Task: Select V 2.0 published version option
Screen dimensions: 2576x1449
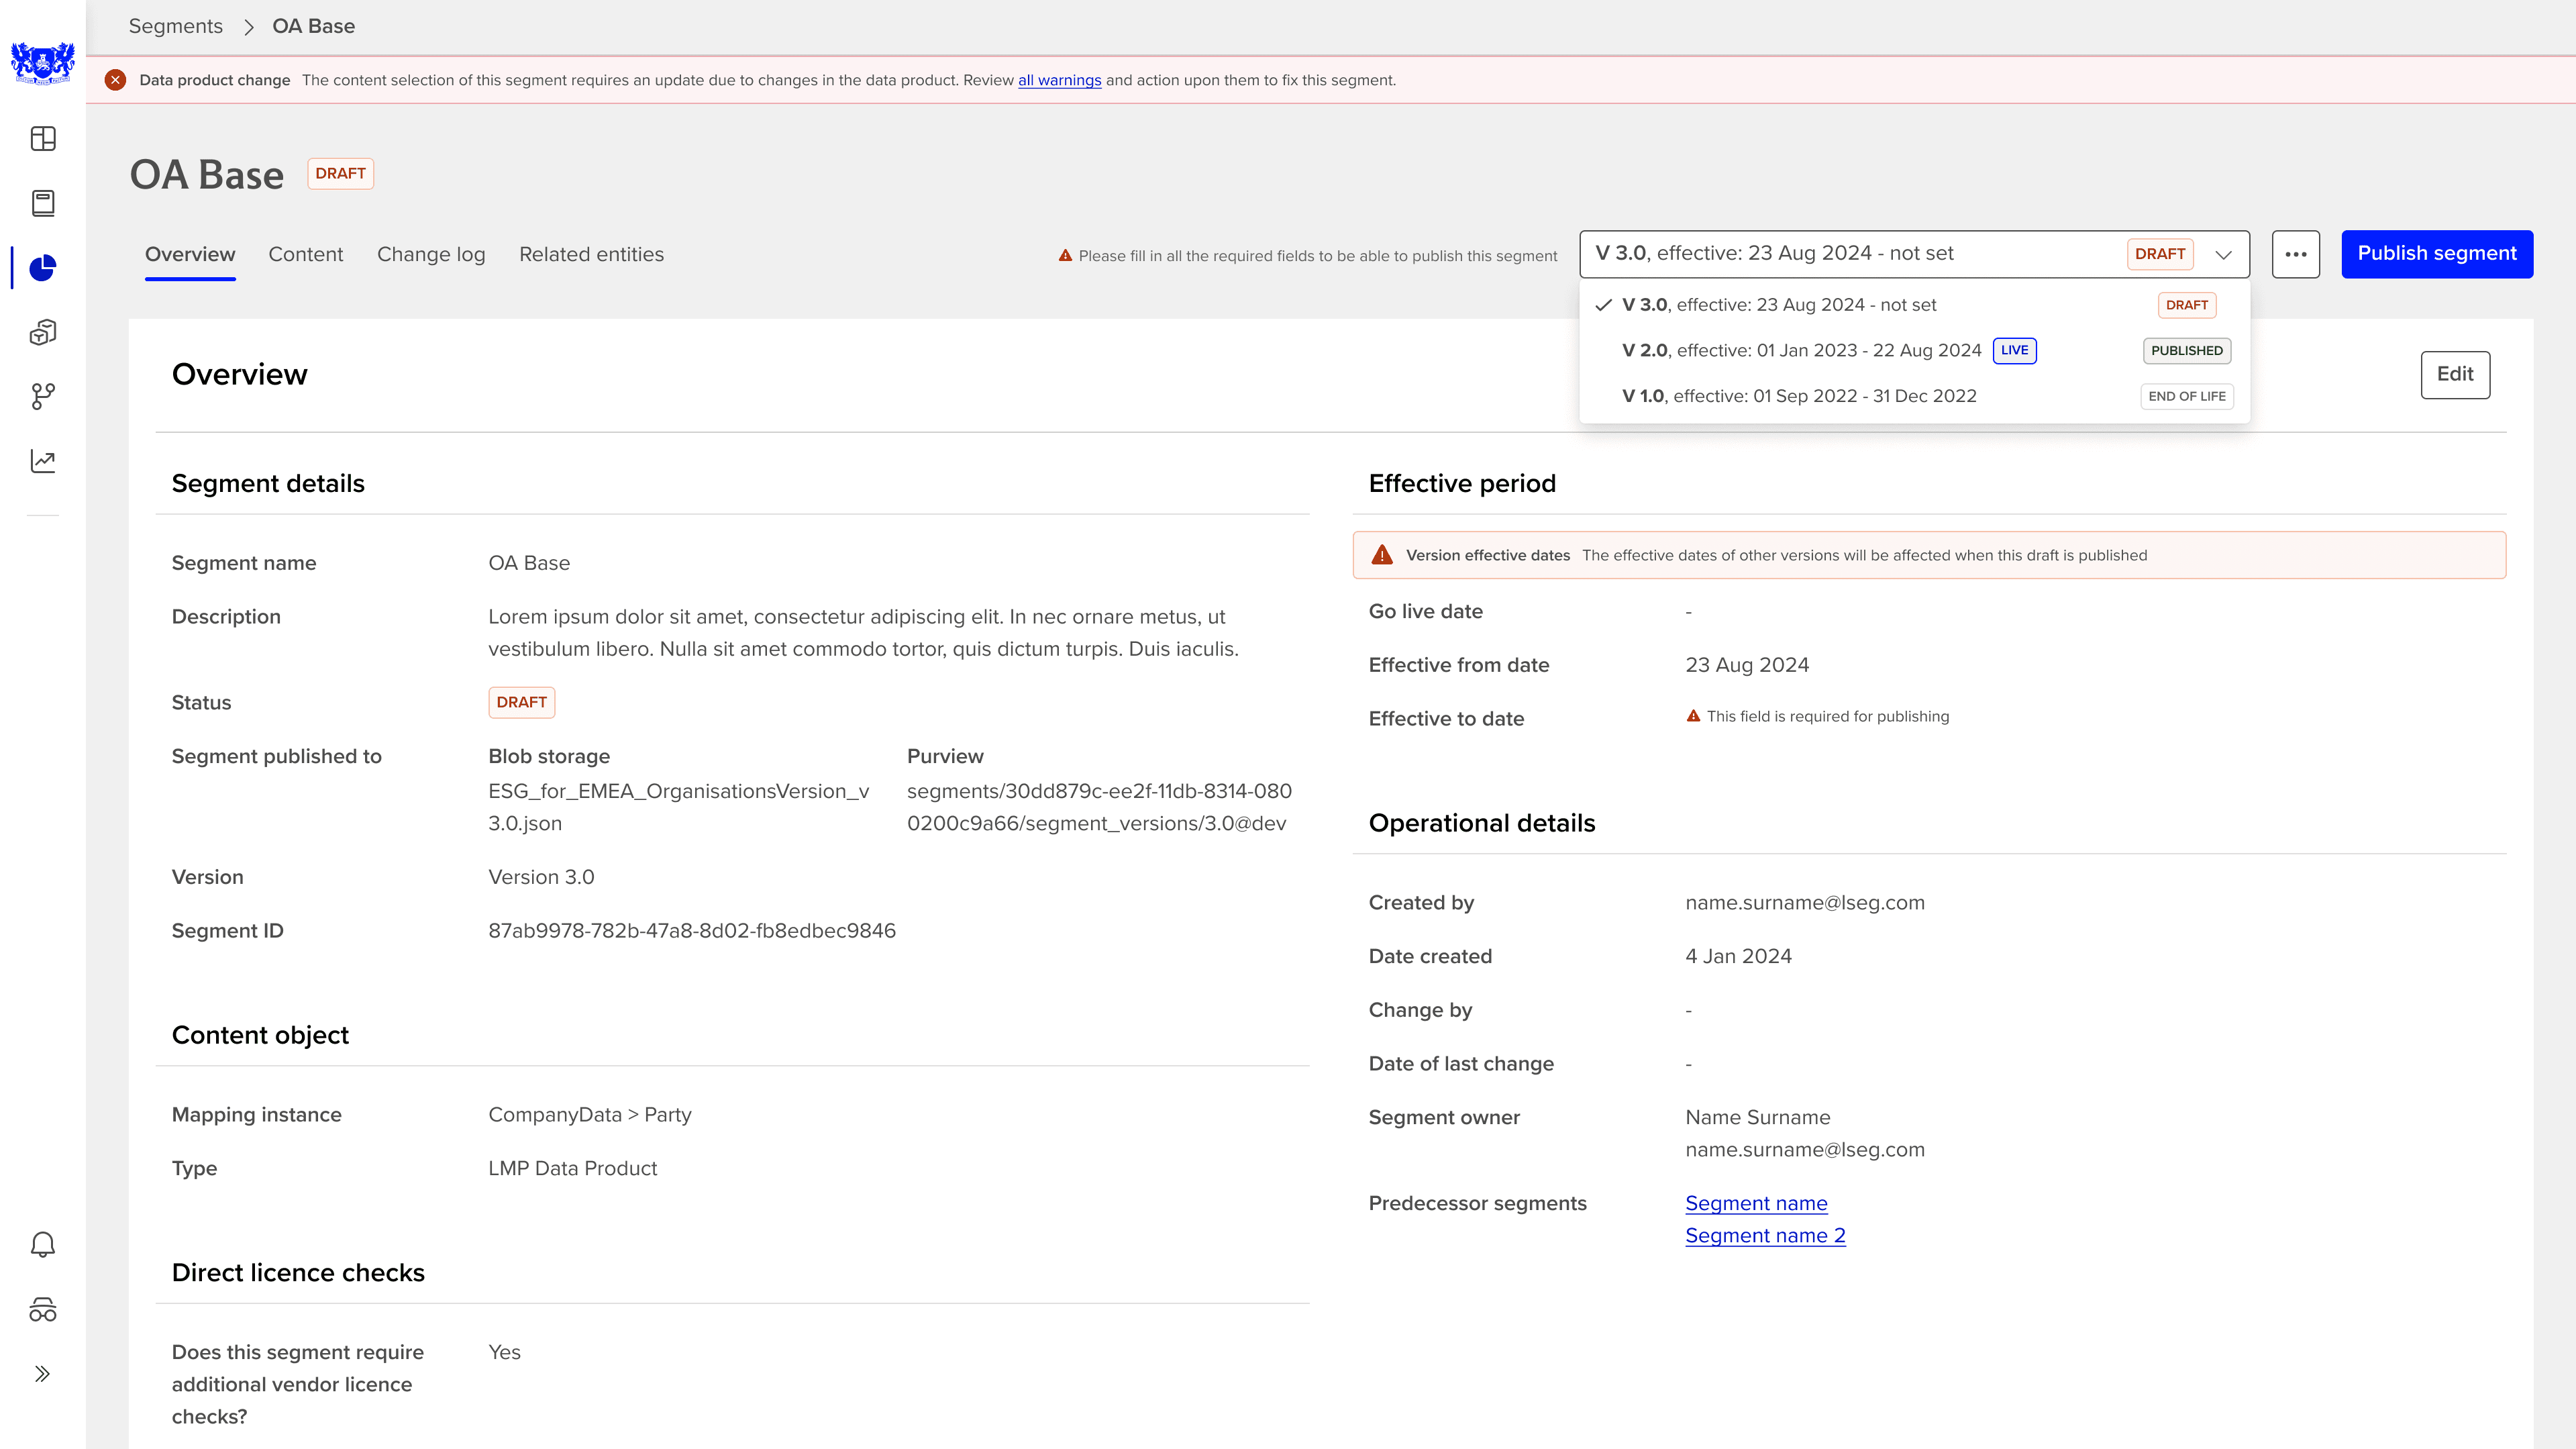Action: click(1801, 350)
